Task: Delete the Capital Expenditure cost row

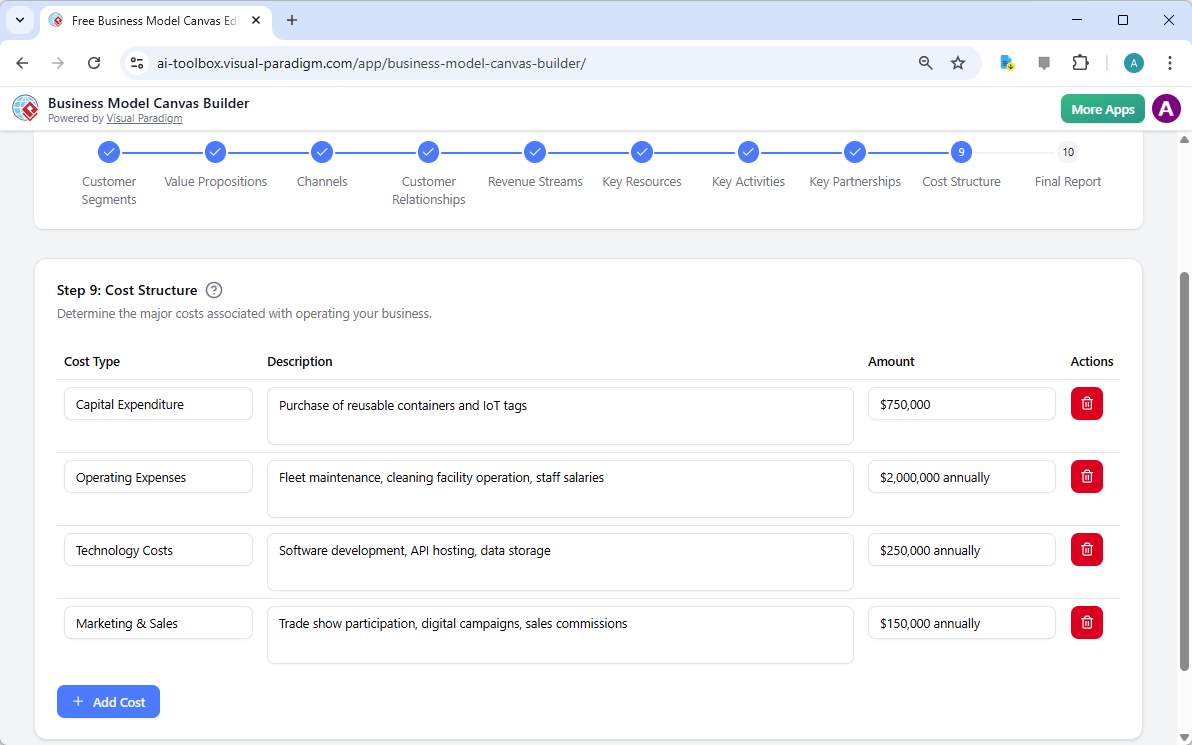Action: pyautogui.click(x=1087, y=403)
